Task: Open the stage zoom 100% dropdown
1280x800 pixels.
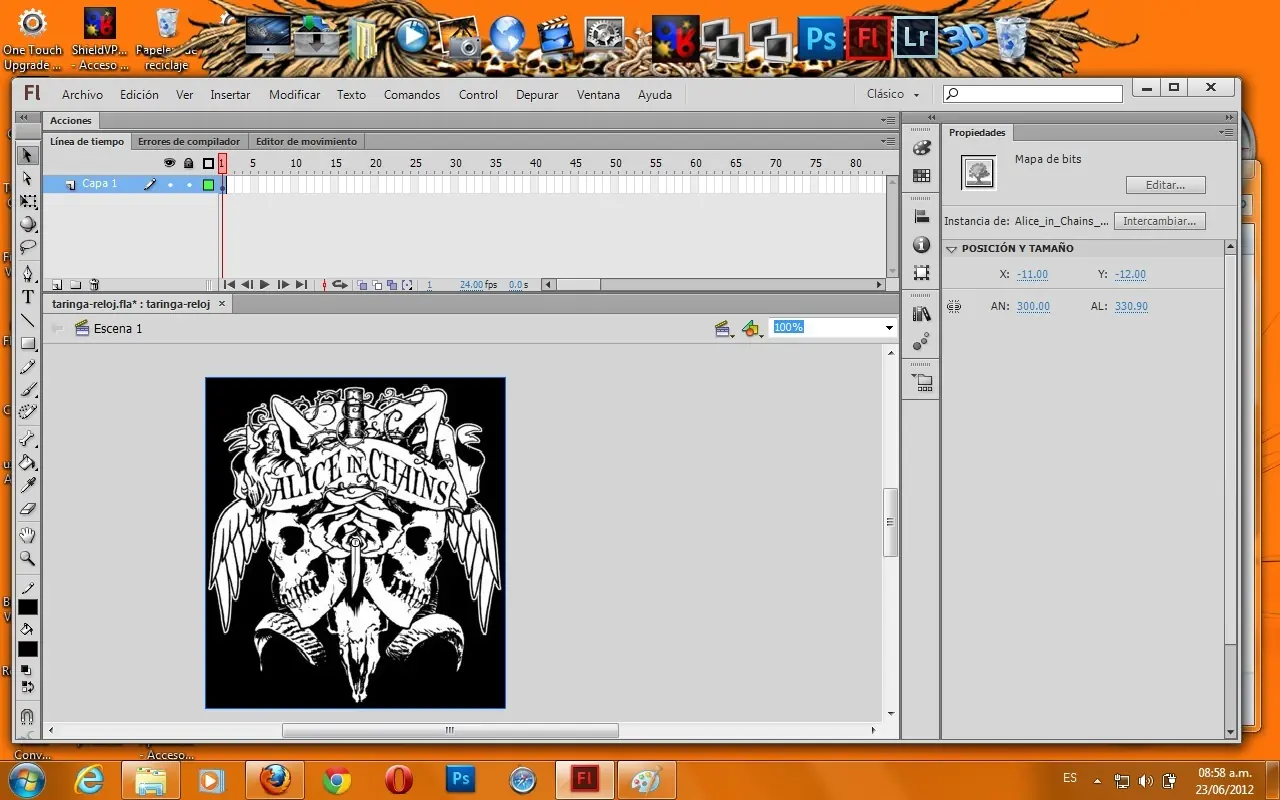Action: (889, 328)
